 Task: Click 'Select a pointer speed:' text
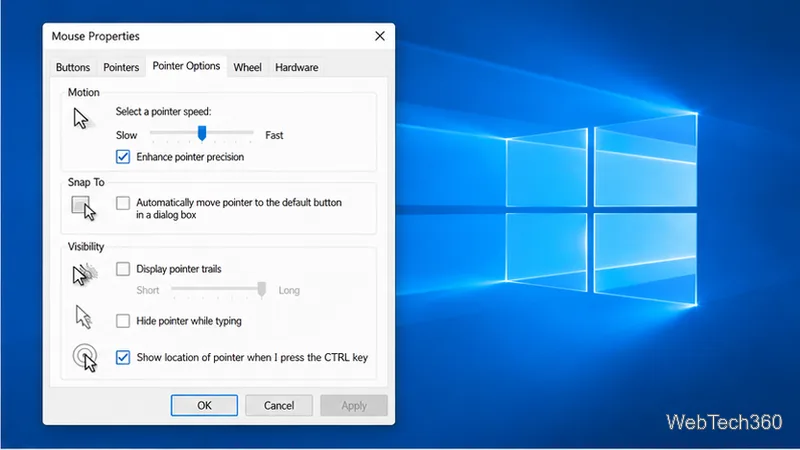point(163,111)
